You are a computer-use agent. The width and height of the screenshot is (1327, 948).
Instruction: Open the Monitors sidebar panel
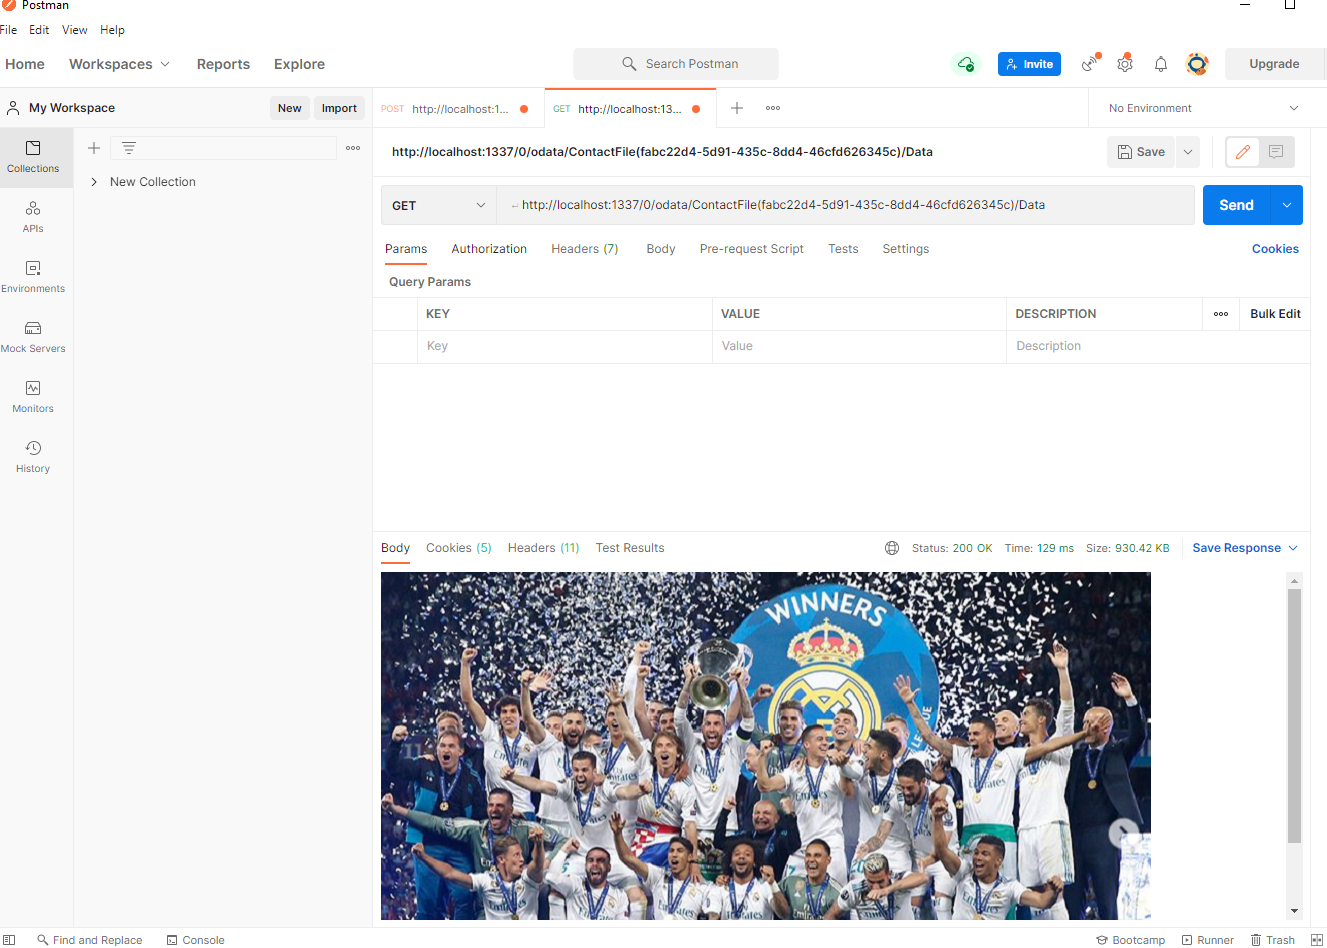pyautogui.click(x=33, y=397)
